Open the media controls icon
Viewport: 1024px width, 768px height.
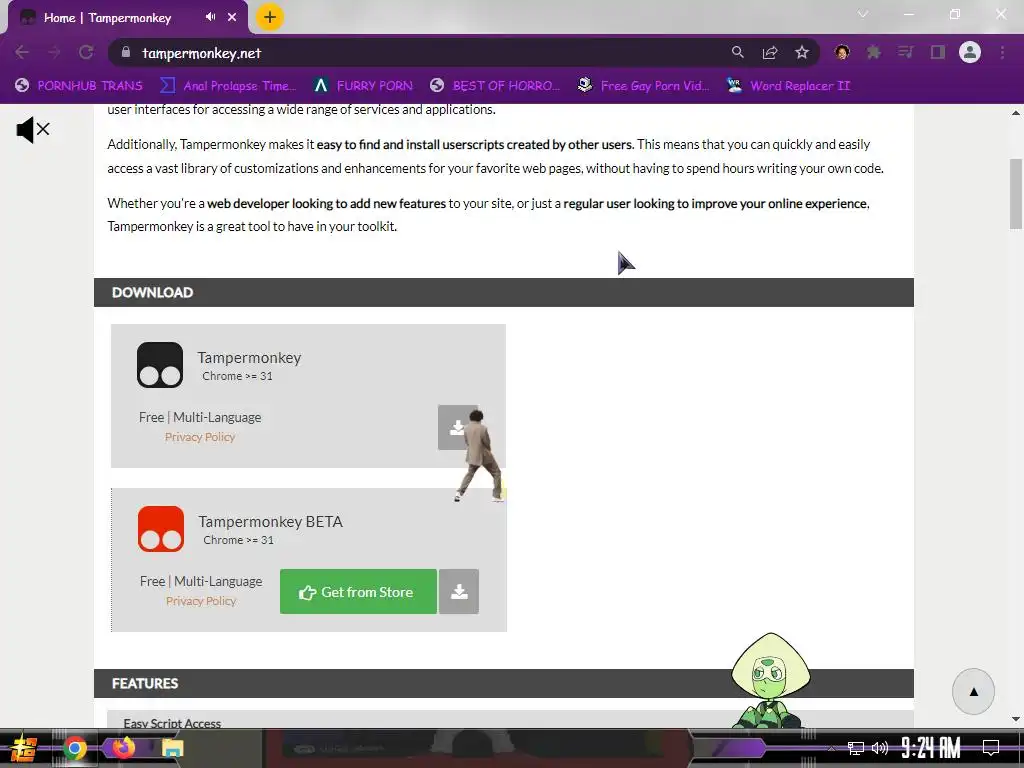(x=906, y=52)
